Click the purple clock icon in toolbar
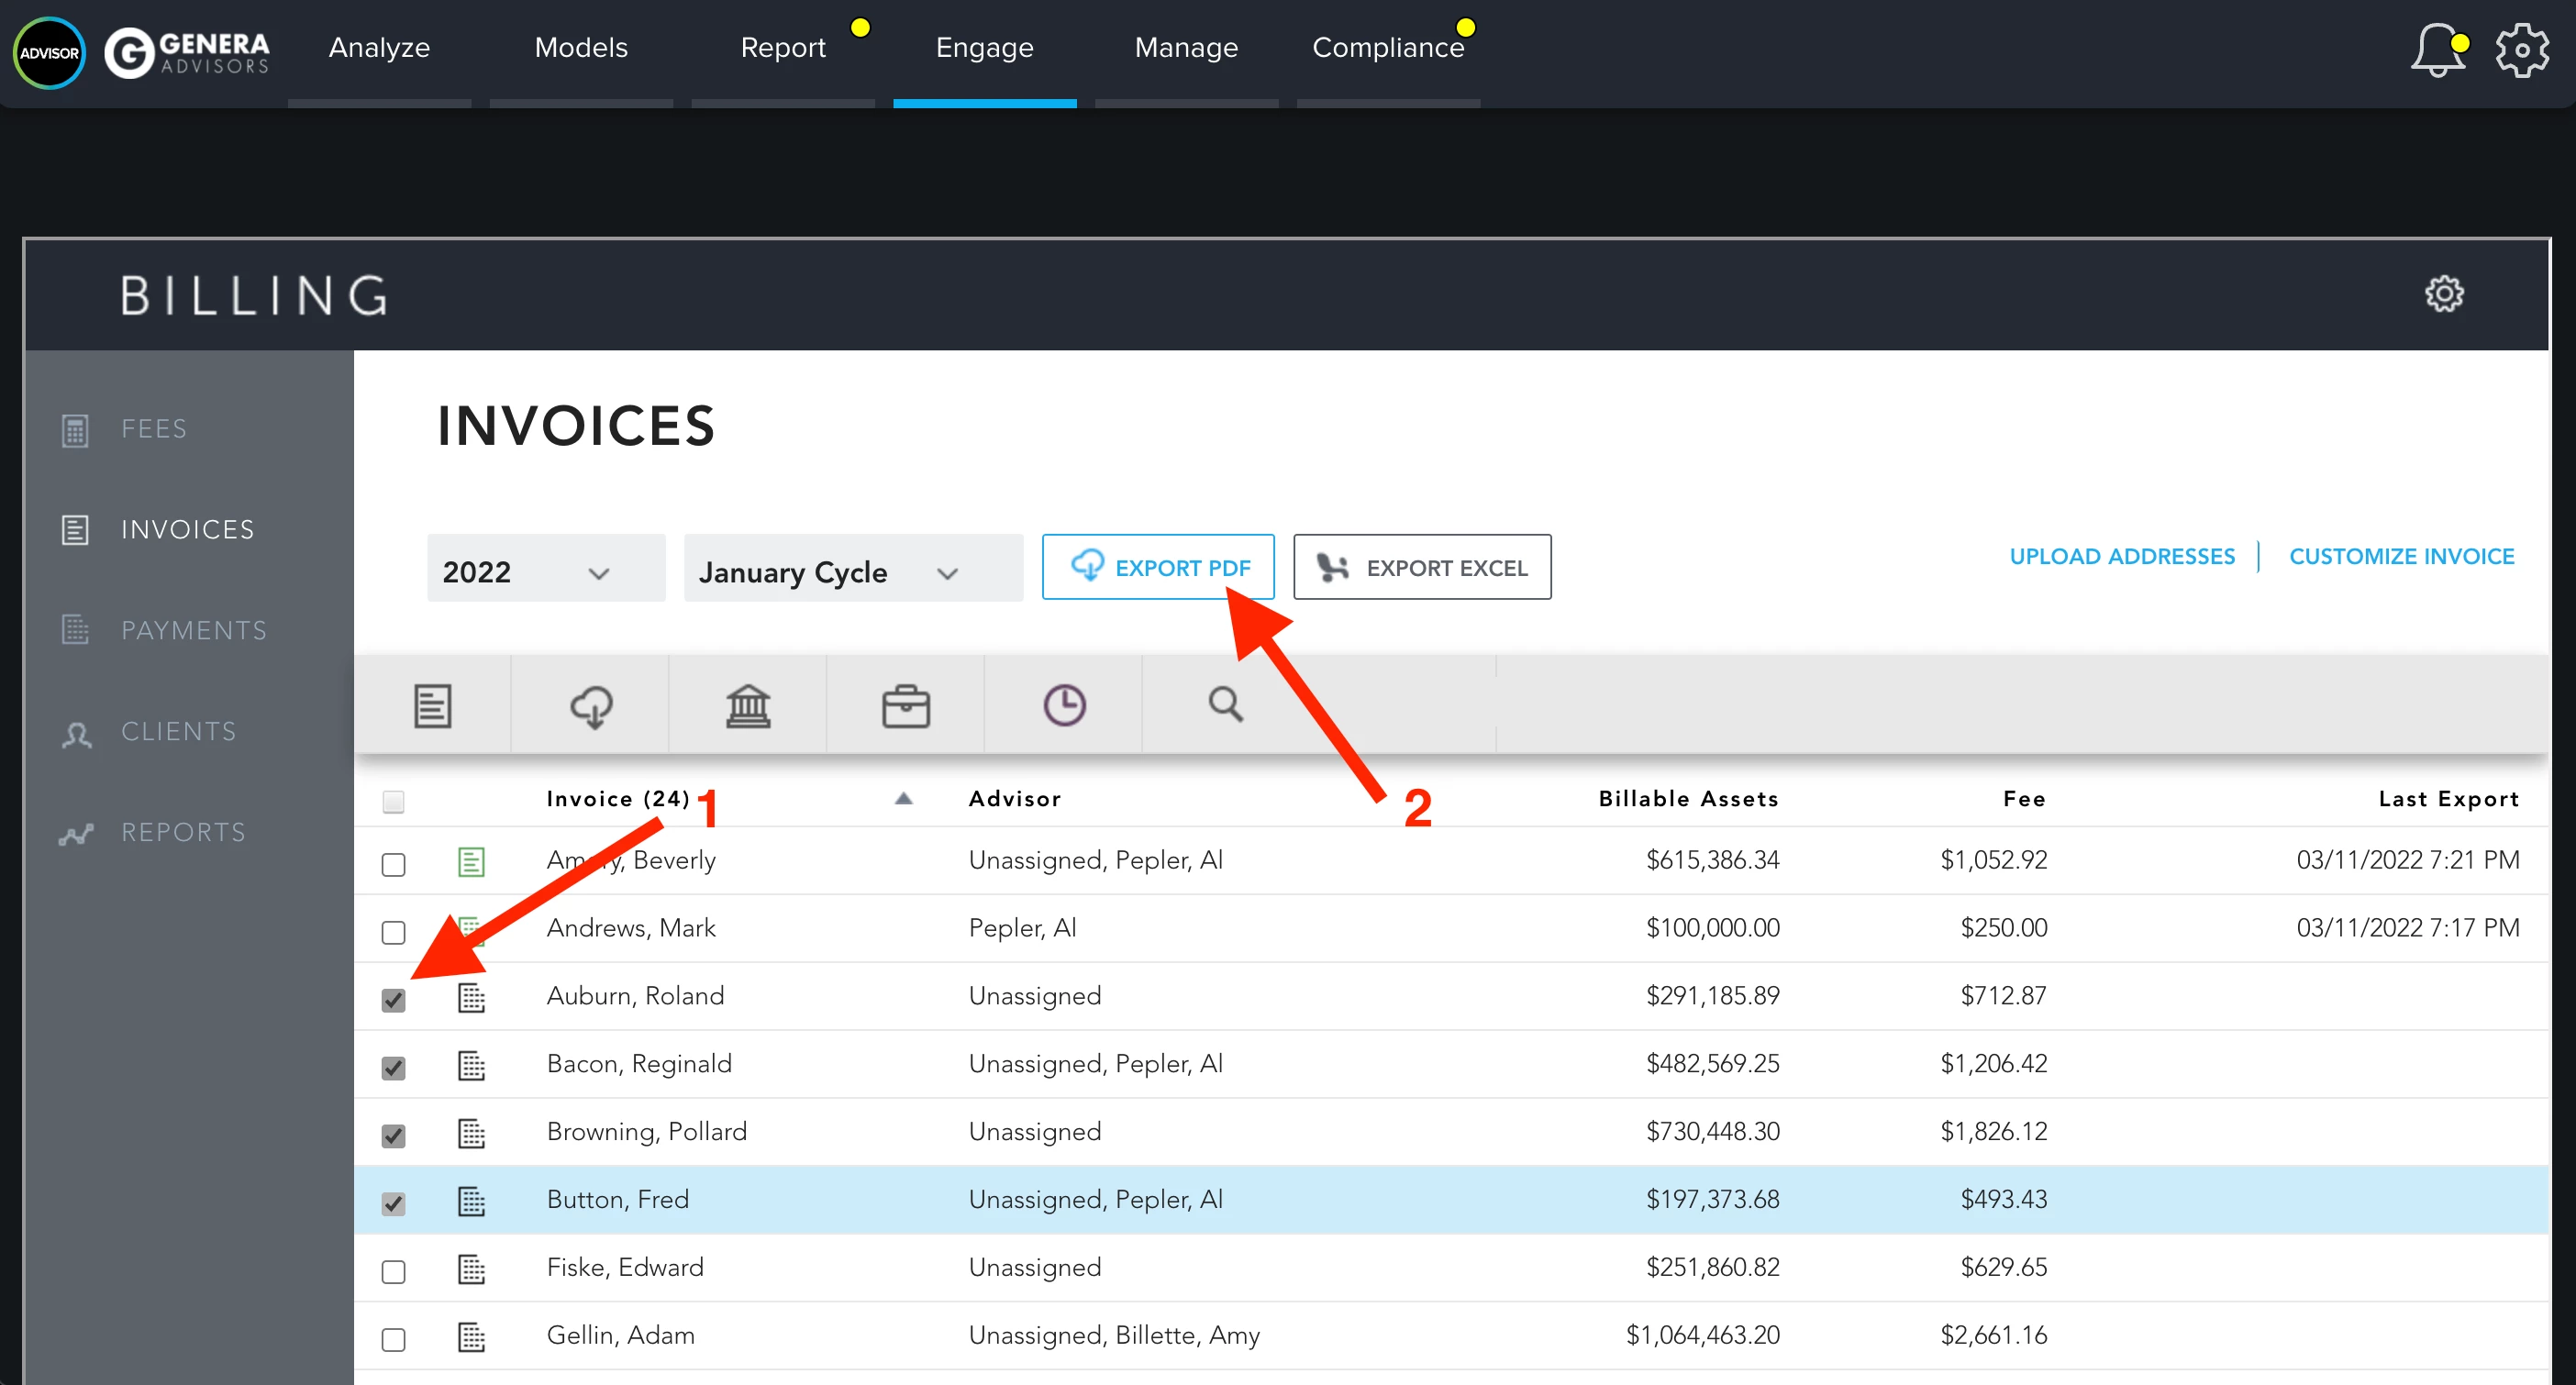2576x1385 pixels. point(1064,705)
